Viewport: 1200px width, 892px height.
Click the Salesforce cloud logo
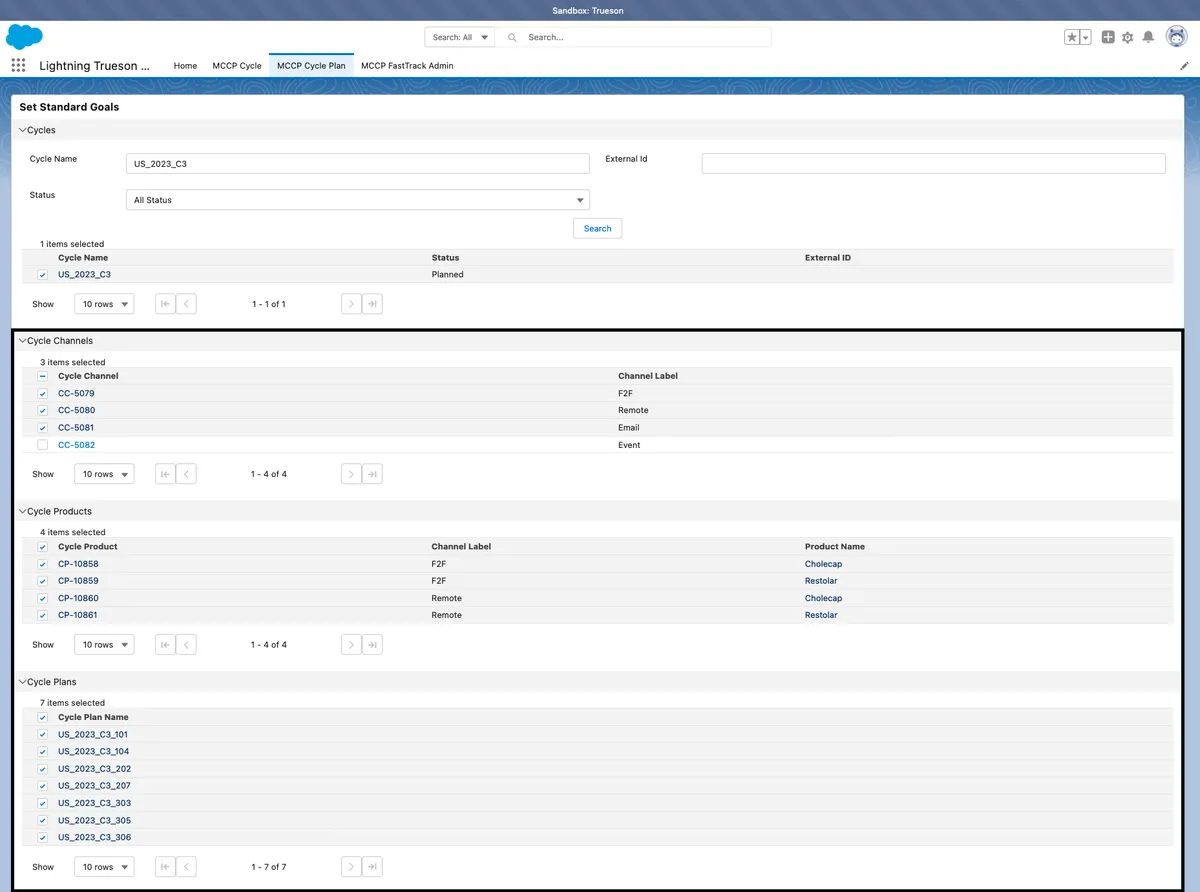coord(24,37)
